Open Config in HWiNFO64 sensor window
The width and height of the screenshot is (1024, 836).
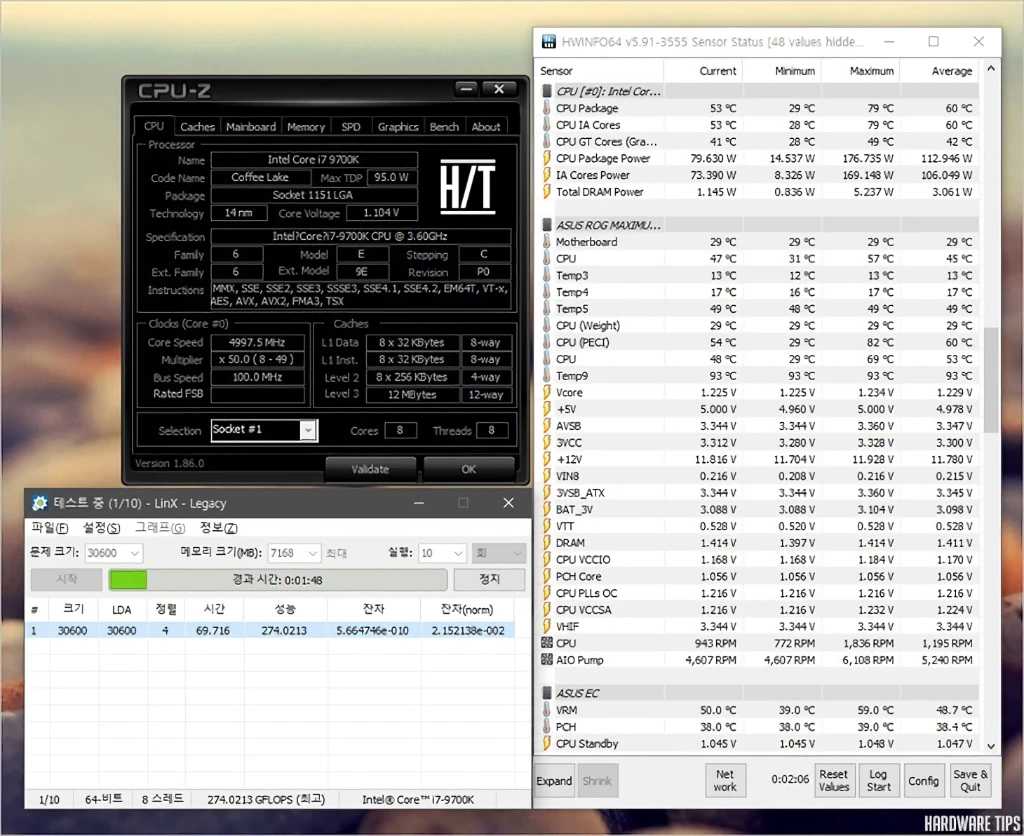click(923, 780)
